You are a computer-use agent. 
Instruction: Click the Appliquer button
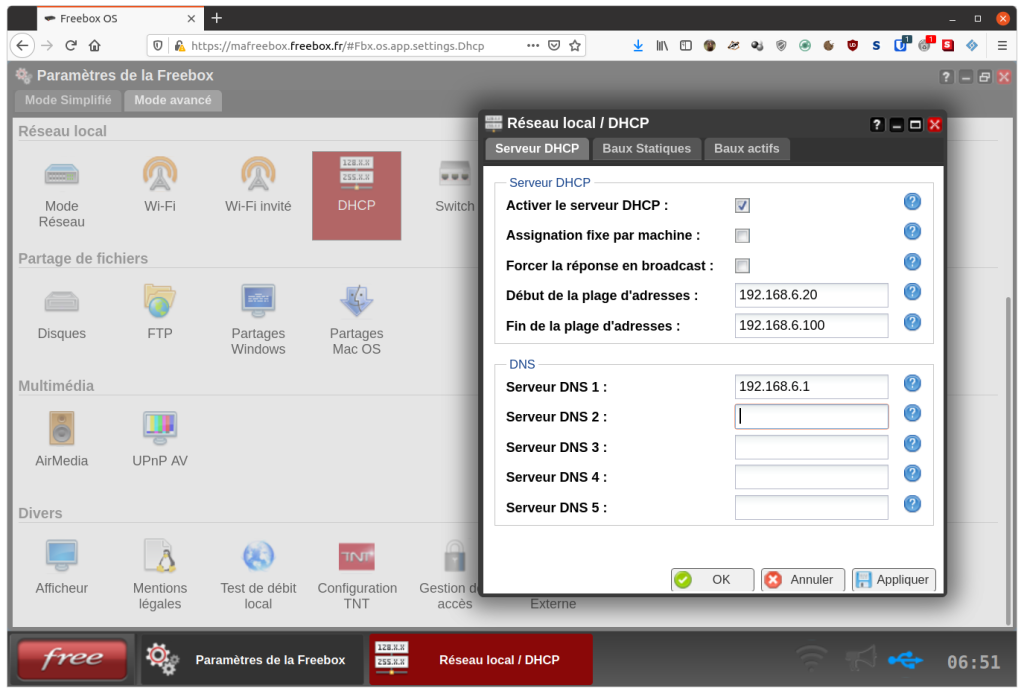(x=893, y=580)
